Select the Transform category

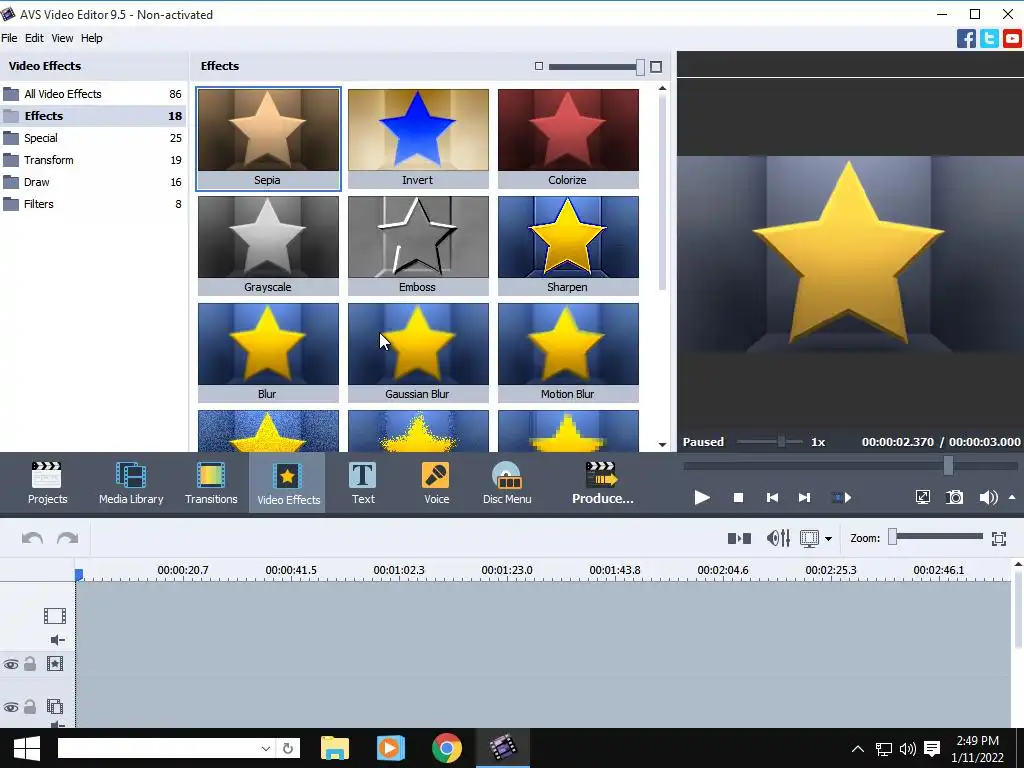point(93,160)
